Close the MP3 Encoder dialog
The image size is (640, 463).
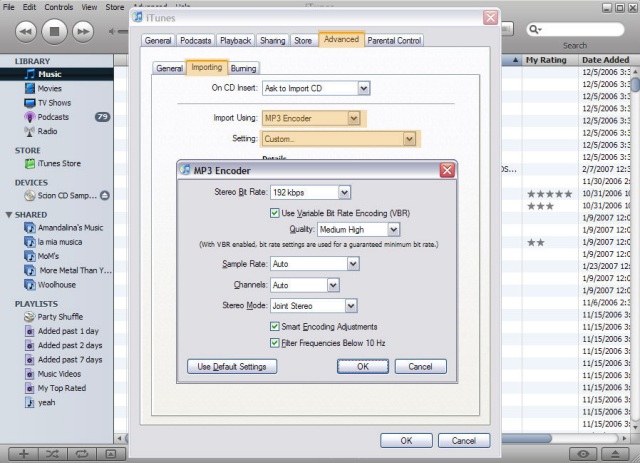point(447,170)
